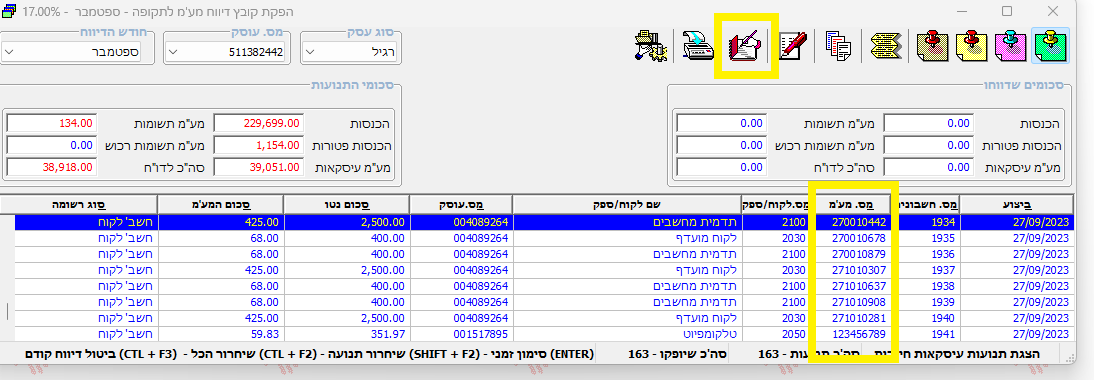Click the סכום המע"מ column header
The image size is (1094, 380).
(220, 204)
